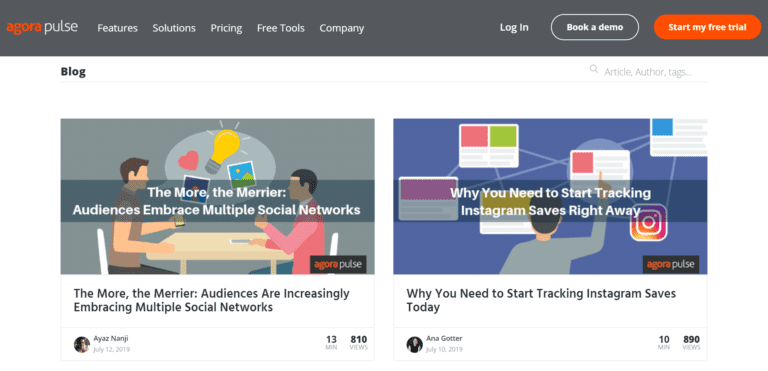The width and height of the screenshot is (768, 371).
Task: Open the Instagram Saves article thumbnail
Action: click(550, 196)
